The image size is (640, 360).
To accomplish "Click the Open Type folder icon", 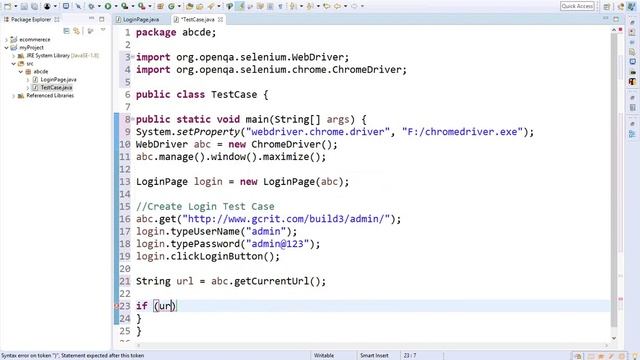I will point(189,6).
